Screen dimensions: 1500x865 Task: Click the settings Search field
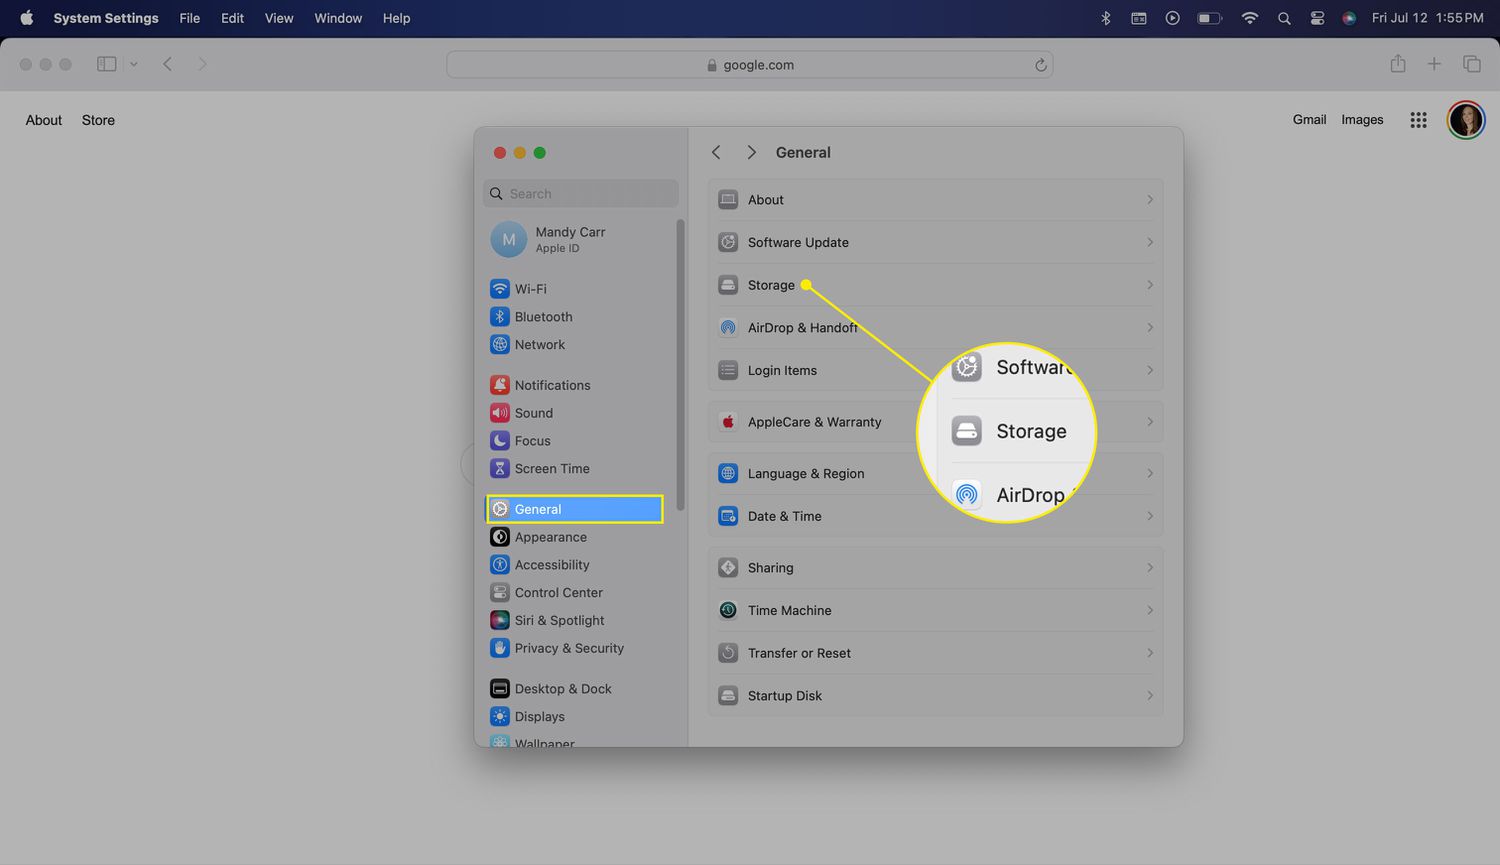581,194
